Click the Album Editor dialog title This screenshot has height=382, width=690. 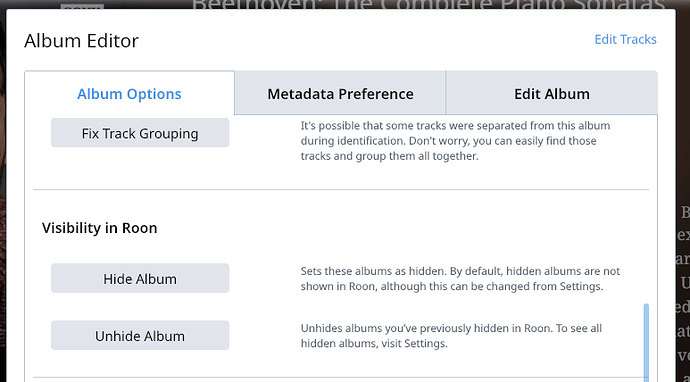pyautogui.click(x=81, y=40)
